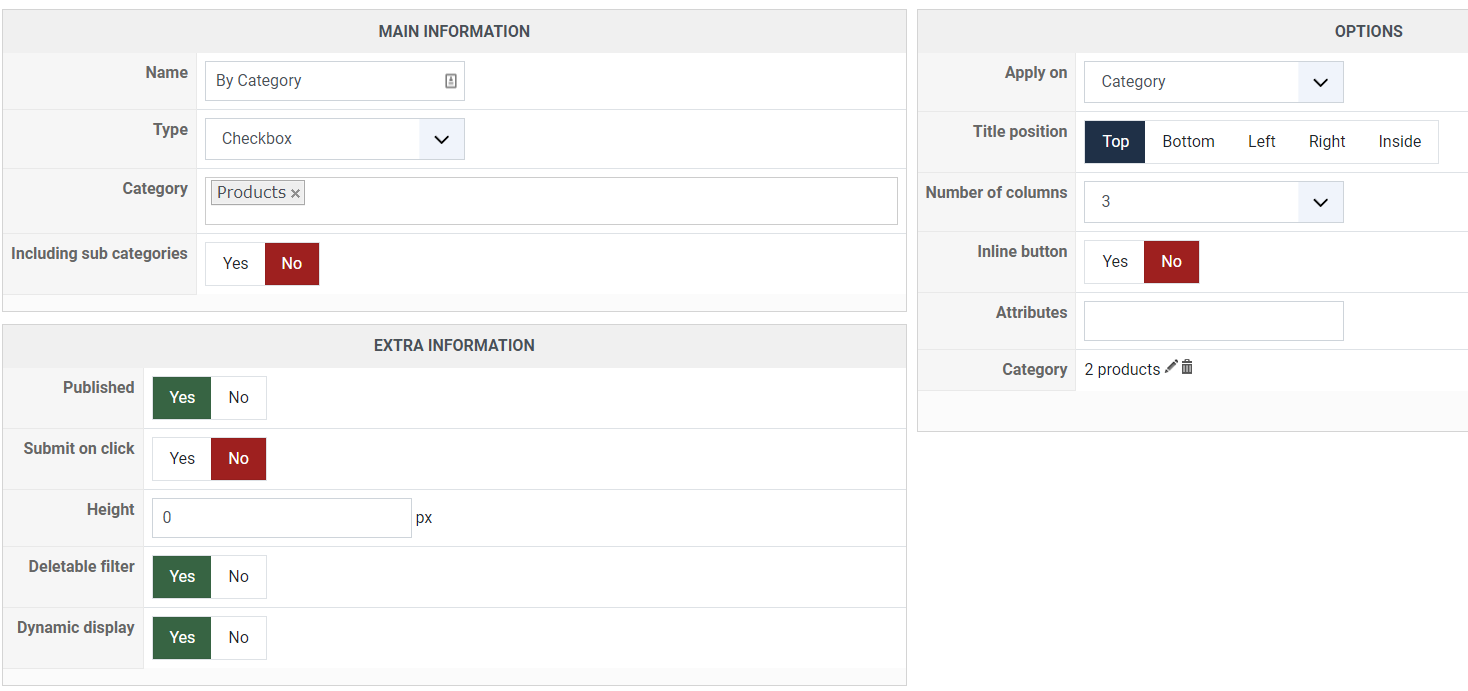Select Left title position
The height and width of the screenshot is (691, 1468).
click(1261, 142)
